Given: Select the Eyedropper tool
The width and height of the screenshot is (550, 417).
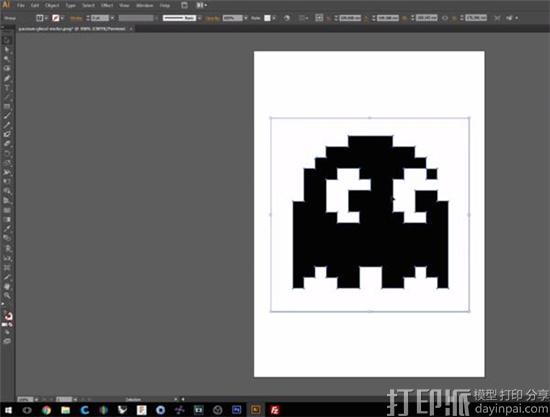Looking at the screenshot, I should (7, 229).
